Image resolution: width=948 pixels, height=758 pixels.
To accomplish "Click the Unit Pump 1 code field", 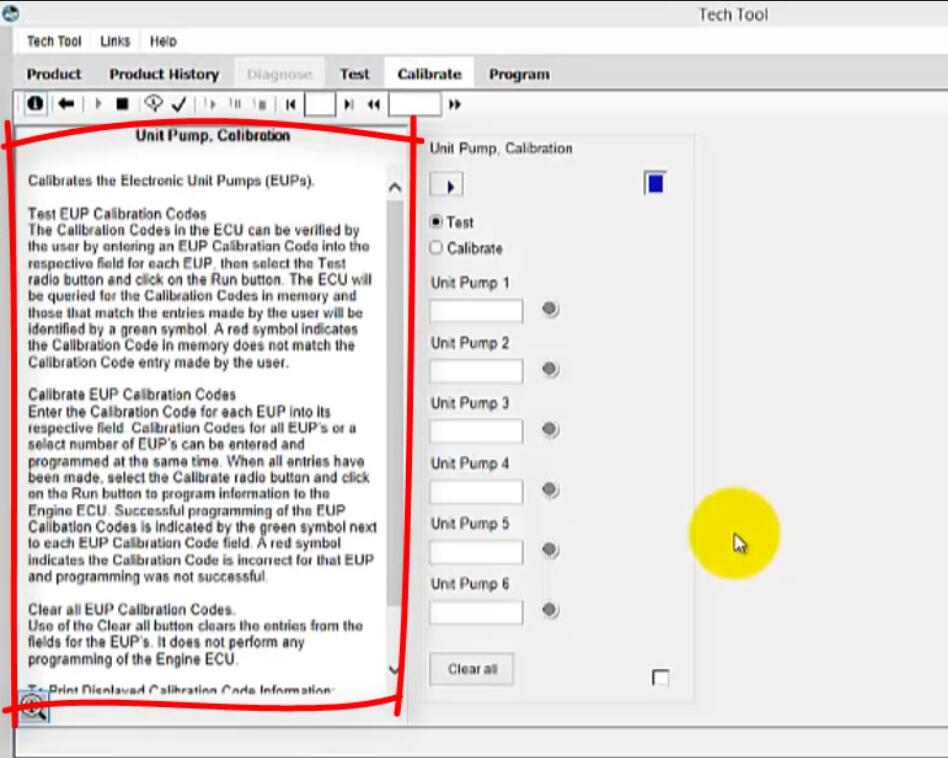I will coord(476,311).
